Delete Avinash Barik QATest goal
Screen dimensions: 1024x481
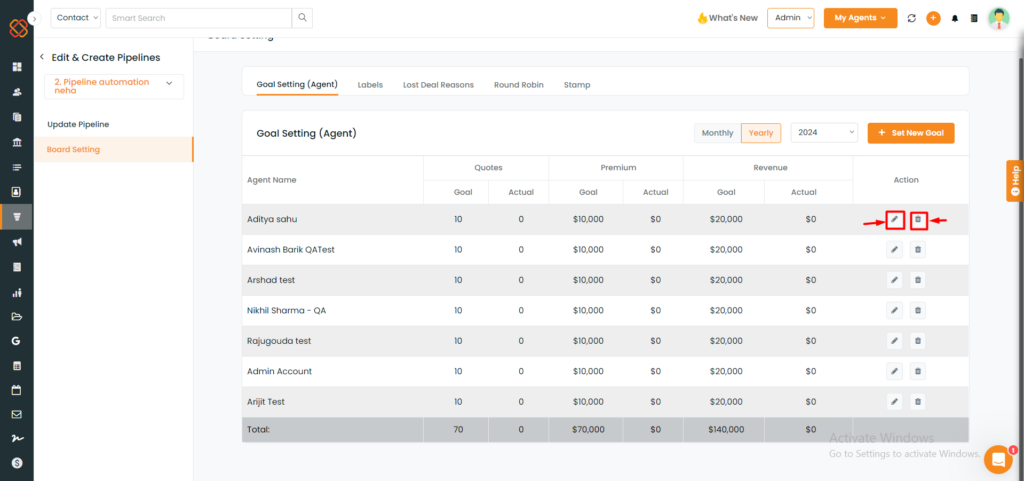point(918,250)
